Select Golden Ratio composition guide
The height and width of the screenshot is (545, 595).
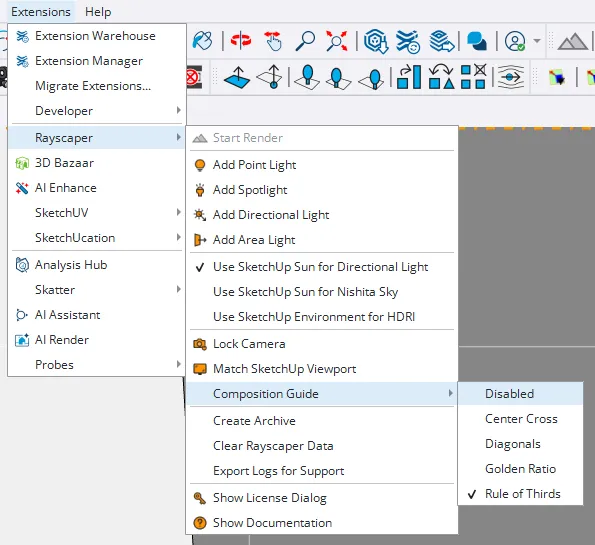pyautogui.click(x=520, y=469)
